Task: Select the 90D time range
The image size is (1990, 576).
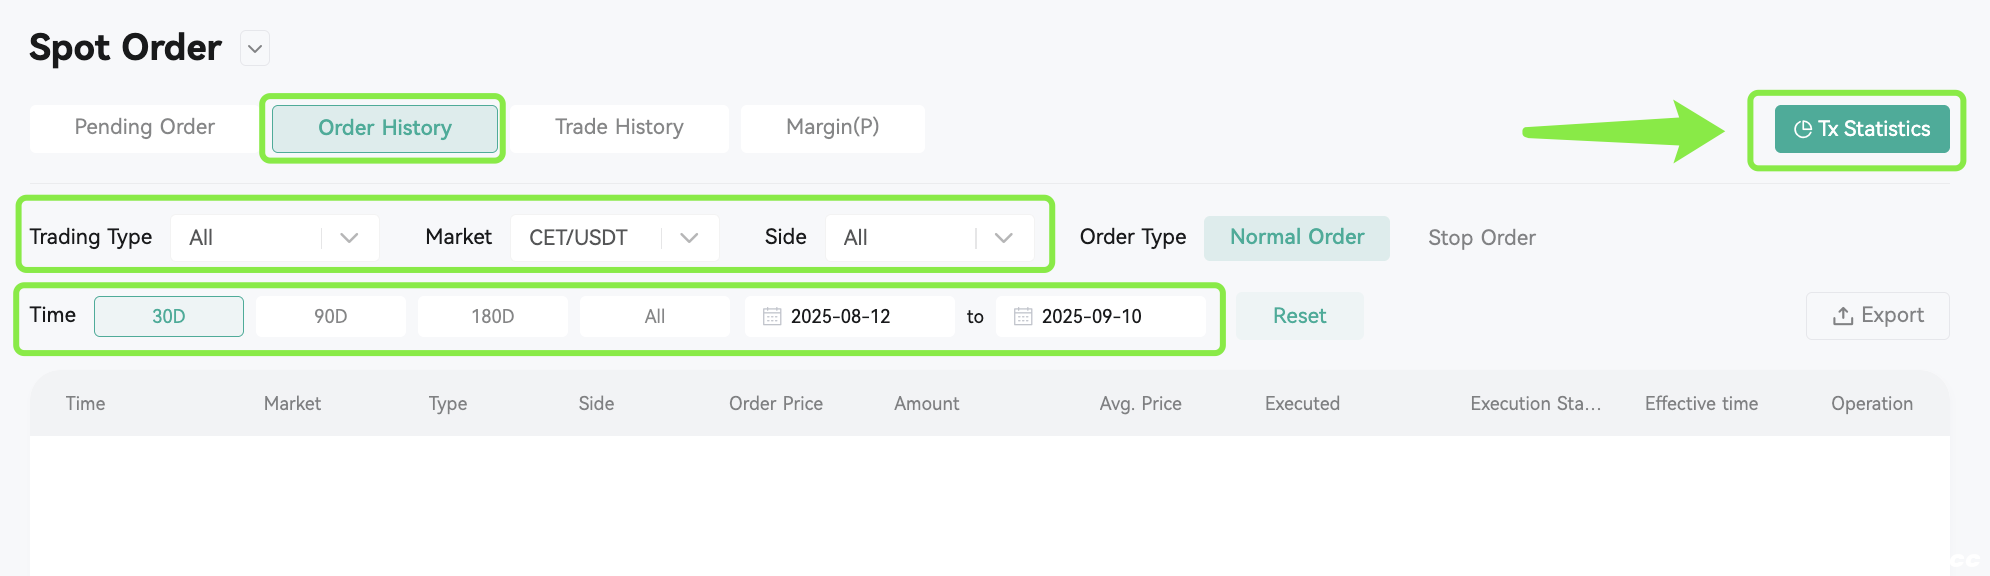Action: [x=331, y=316]
